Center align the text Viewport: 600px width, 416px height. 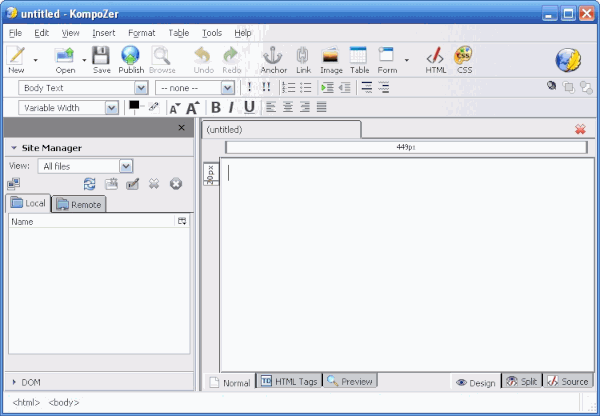coord(288,107)
